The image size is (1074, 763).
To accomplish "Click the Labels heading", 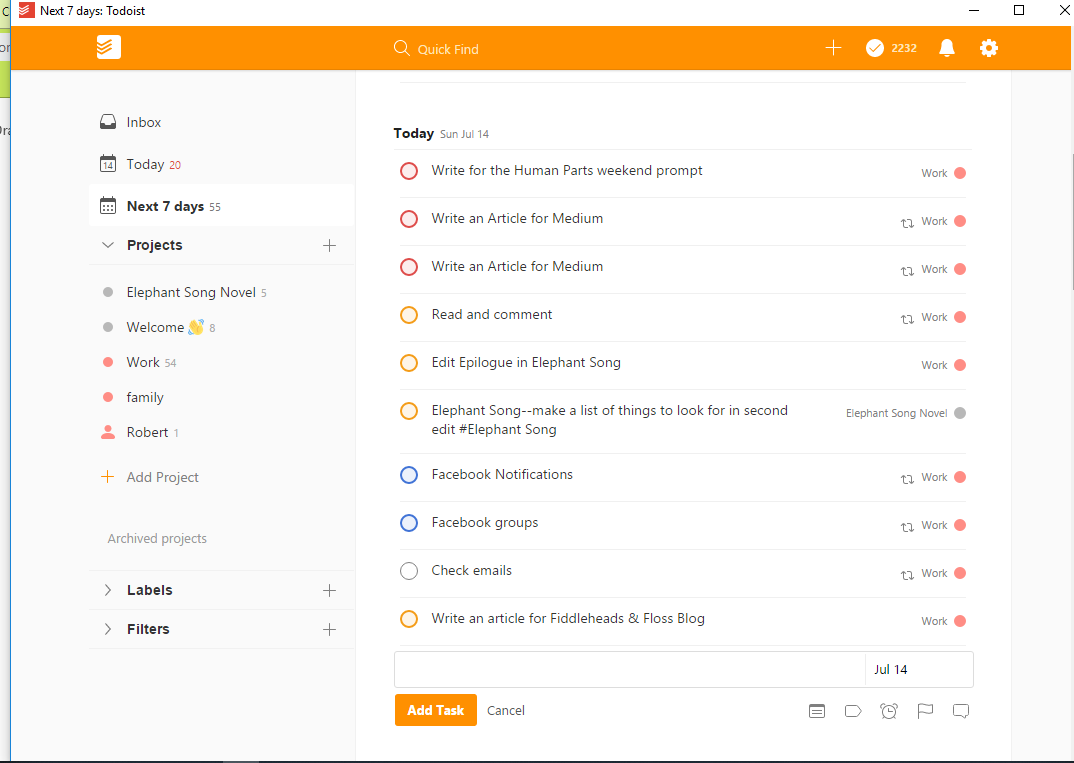I will tap(149, 590).
